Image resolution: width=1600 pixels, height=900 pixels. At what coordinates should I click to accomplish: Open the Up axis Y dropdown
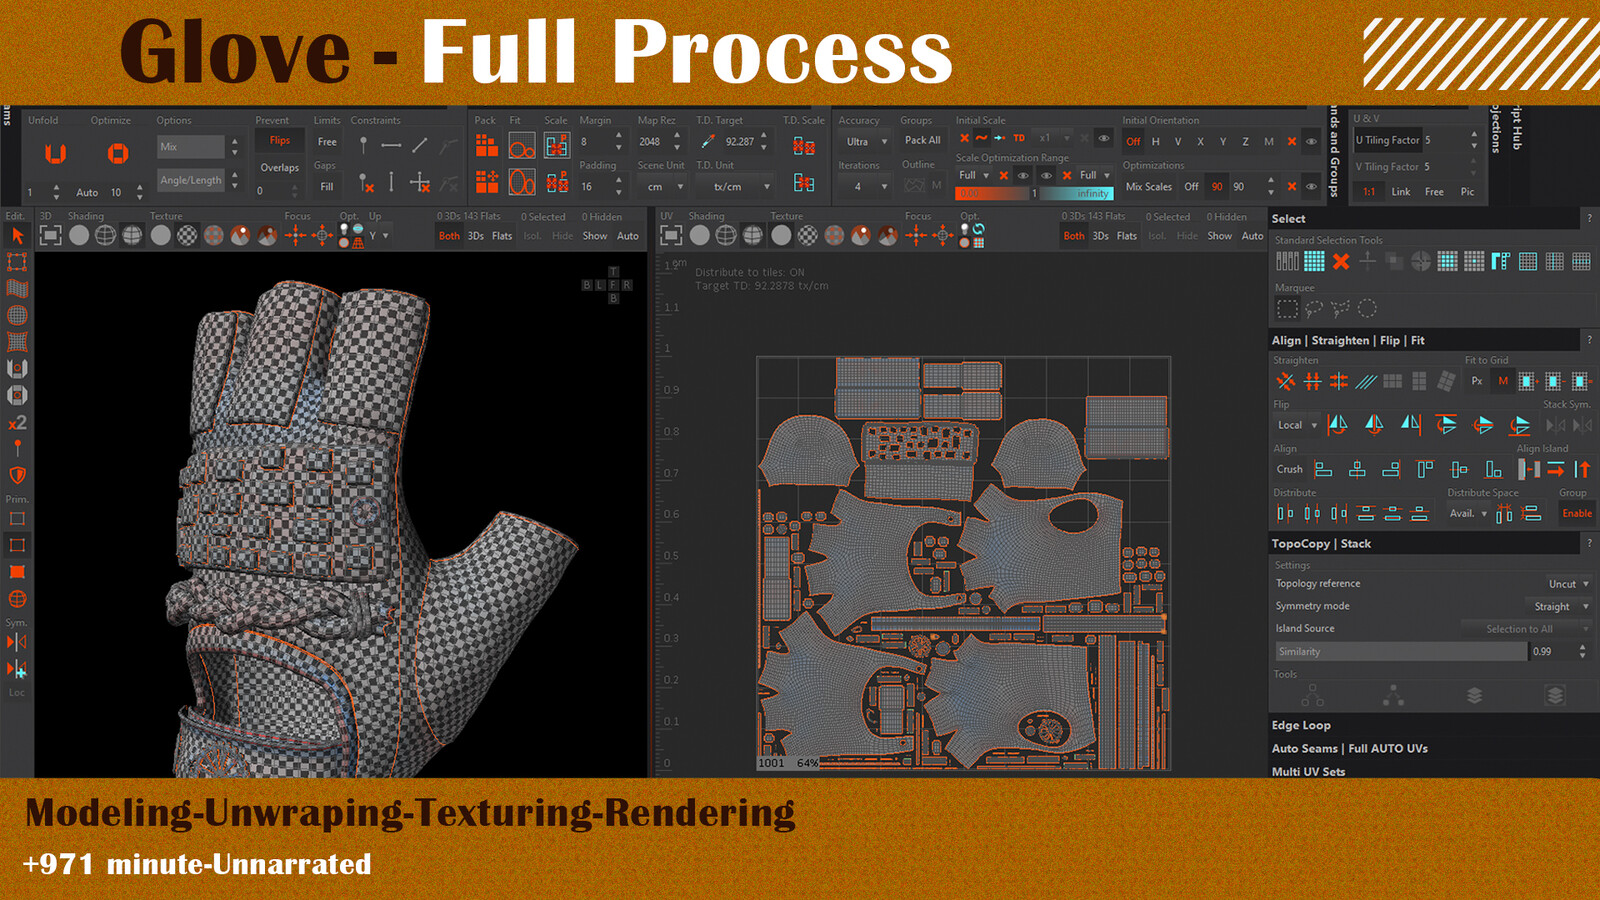tap(379, 236)
